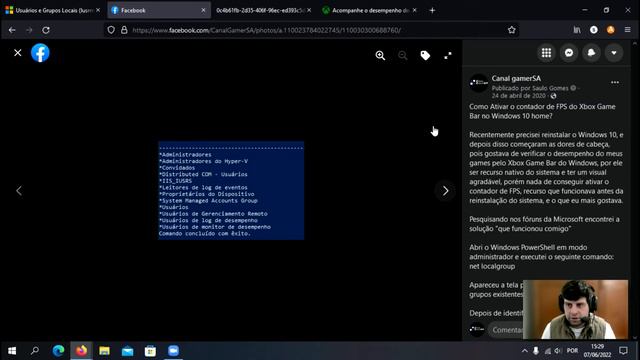640x360 pixels.
Task: Open Firefox hamburger menu
Action: tap(628, 30)
